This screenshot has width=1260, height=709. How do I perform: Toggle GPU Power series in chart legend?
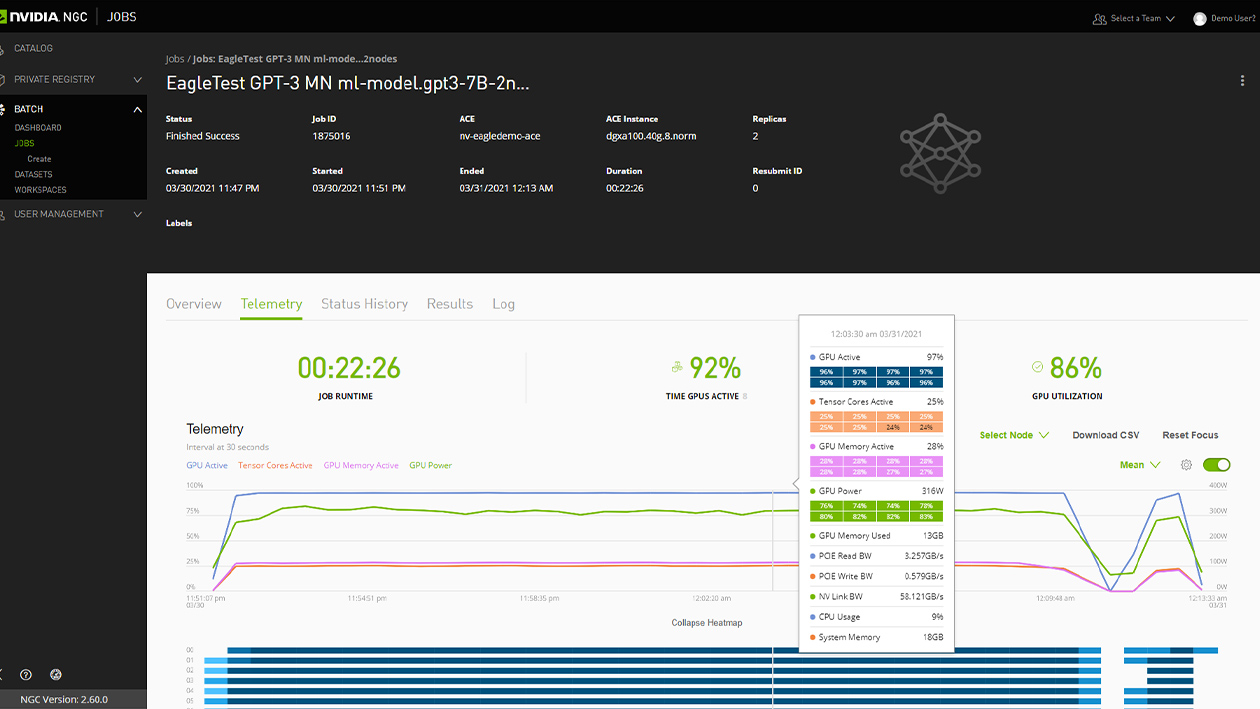430,465
